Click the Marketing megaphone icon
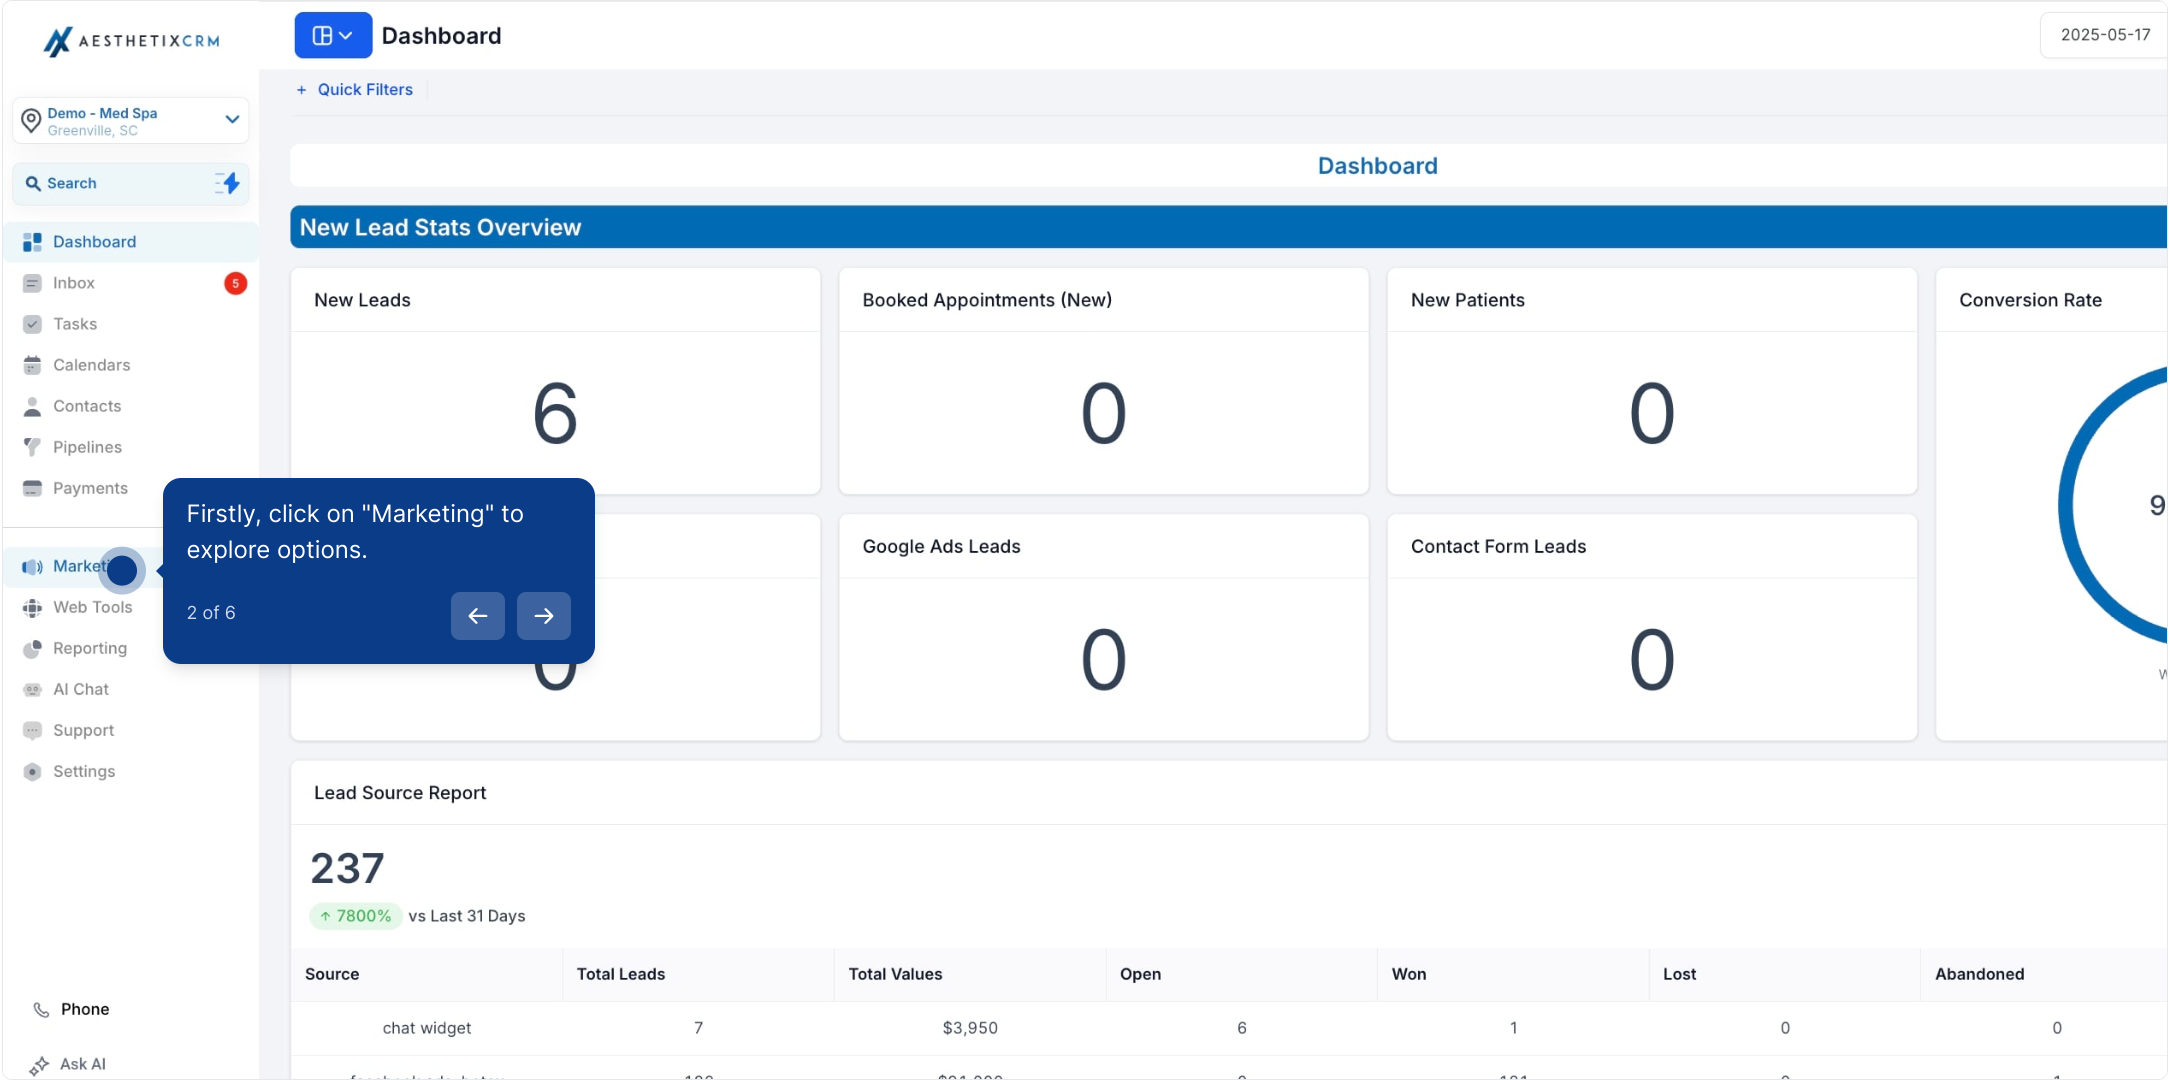The height and width of the screenshot is (1080, 2170). (32, 567)
